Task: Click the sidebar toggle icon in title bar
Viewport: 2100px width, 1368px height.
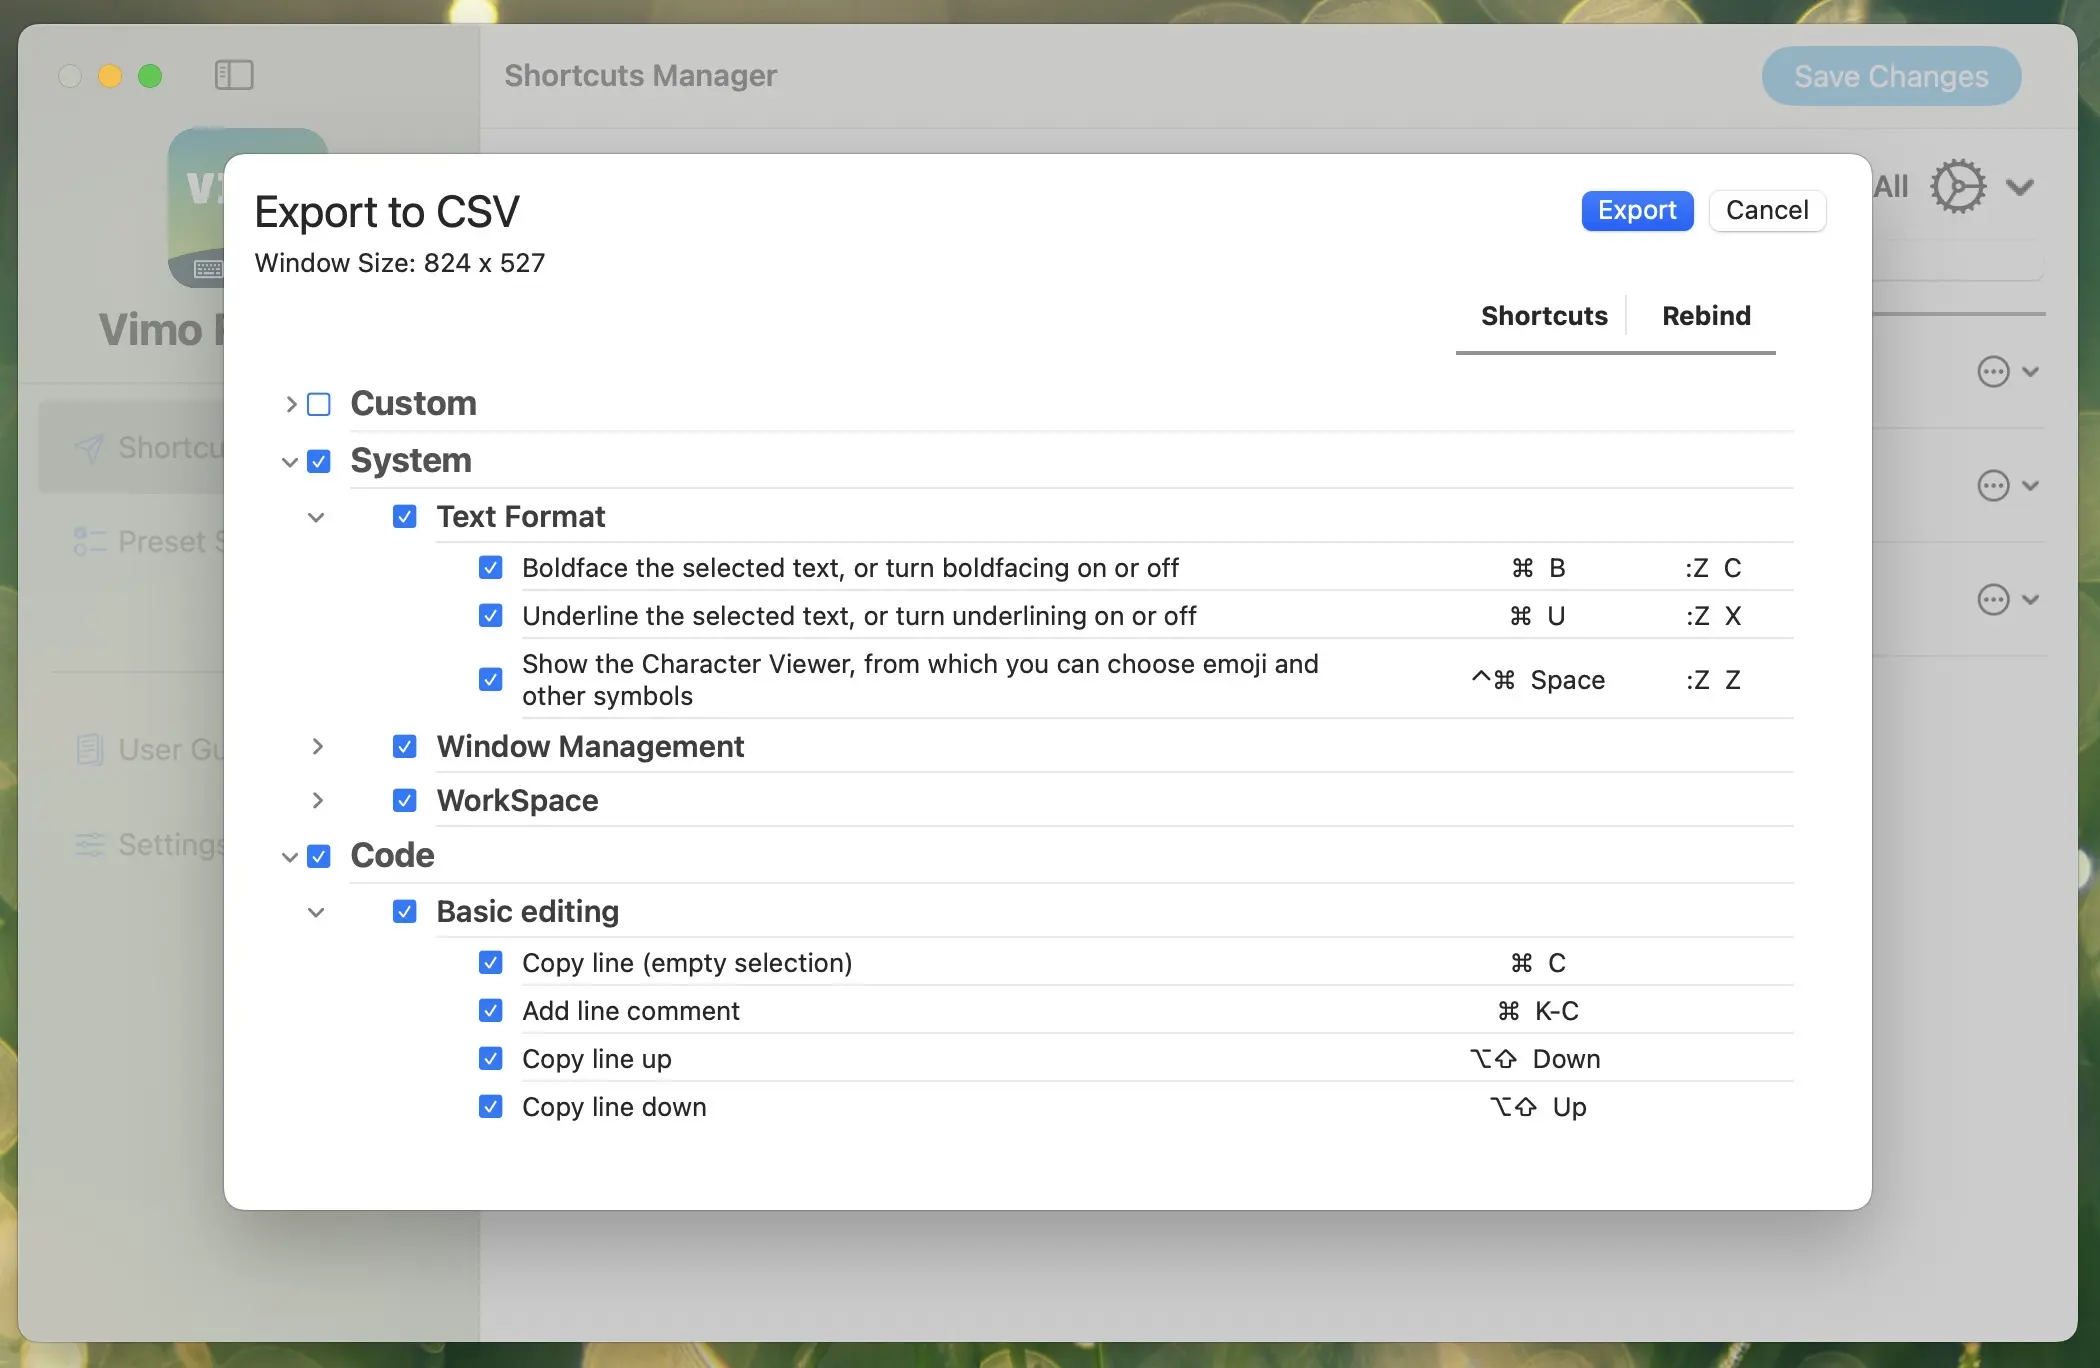Action: 234,75
